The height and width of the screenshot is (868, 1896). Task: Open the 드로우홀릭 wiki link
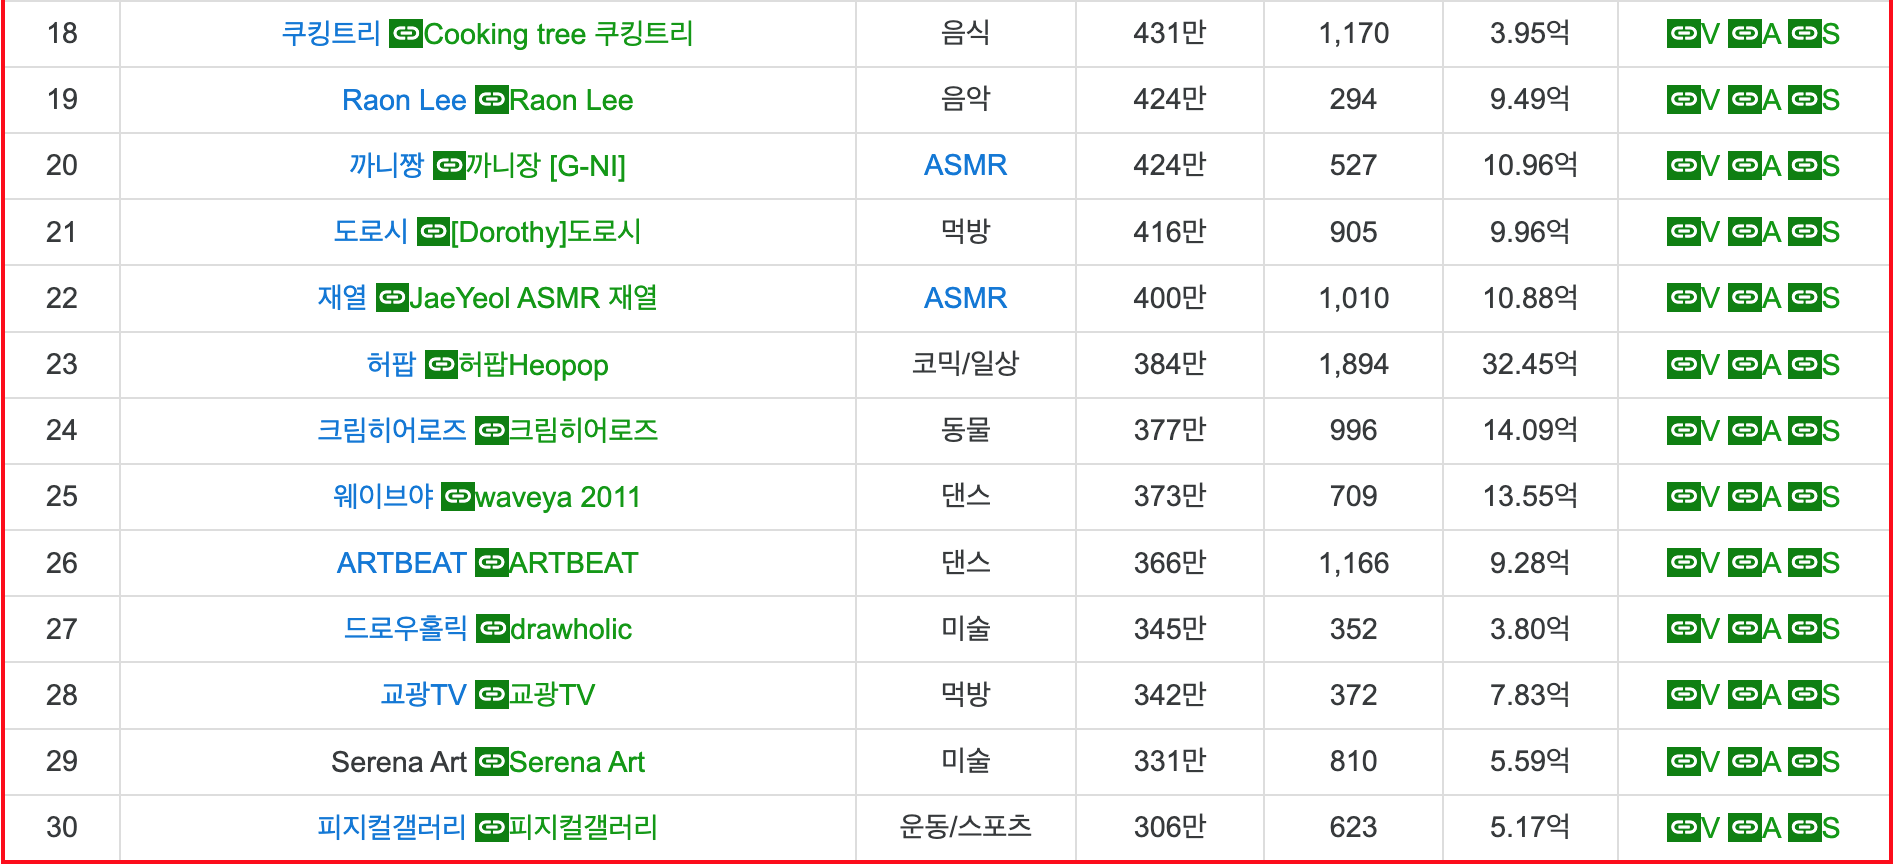pos(406,629)
